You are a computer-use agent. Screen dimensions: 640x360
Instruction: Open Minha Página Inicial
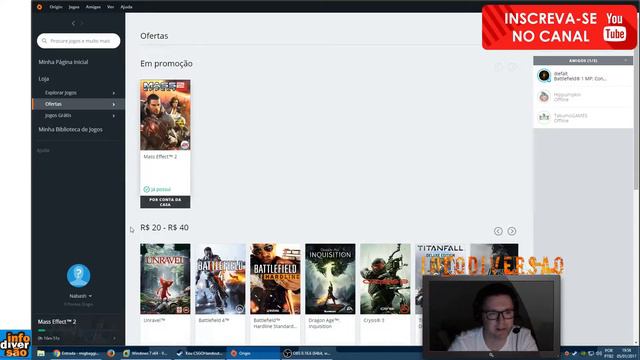63,62
